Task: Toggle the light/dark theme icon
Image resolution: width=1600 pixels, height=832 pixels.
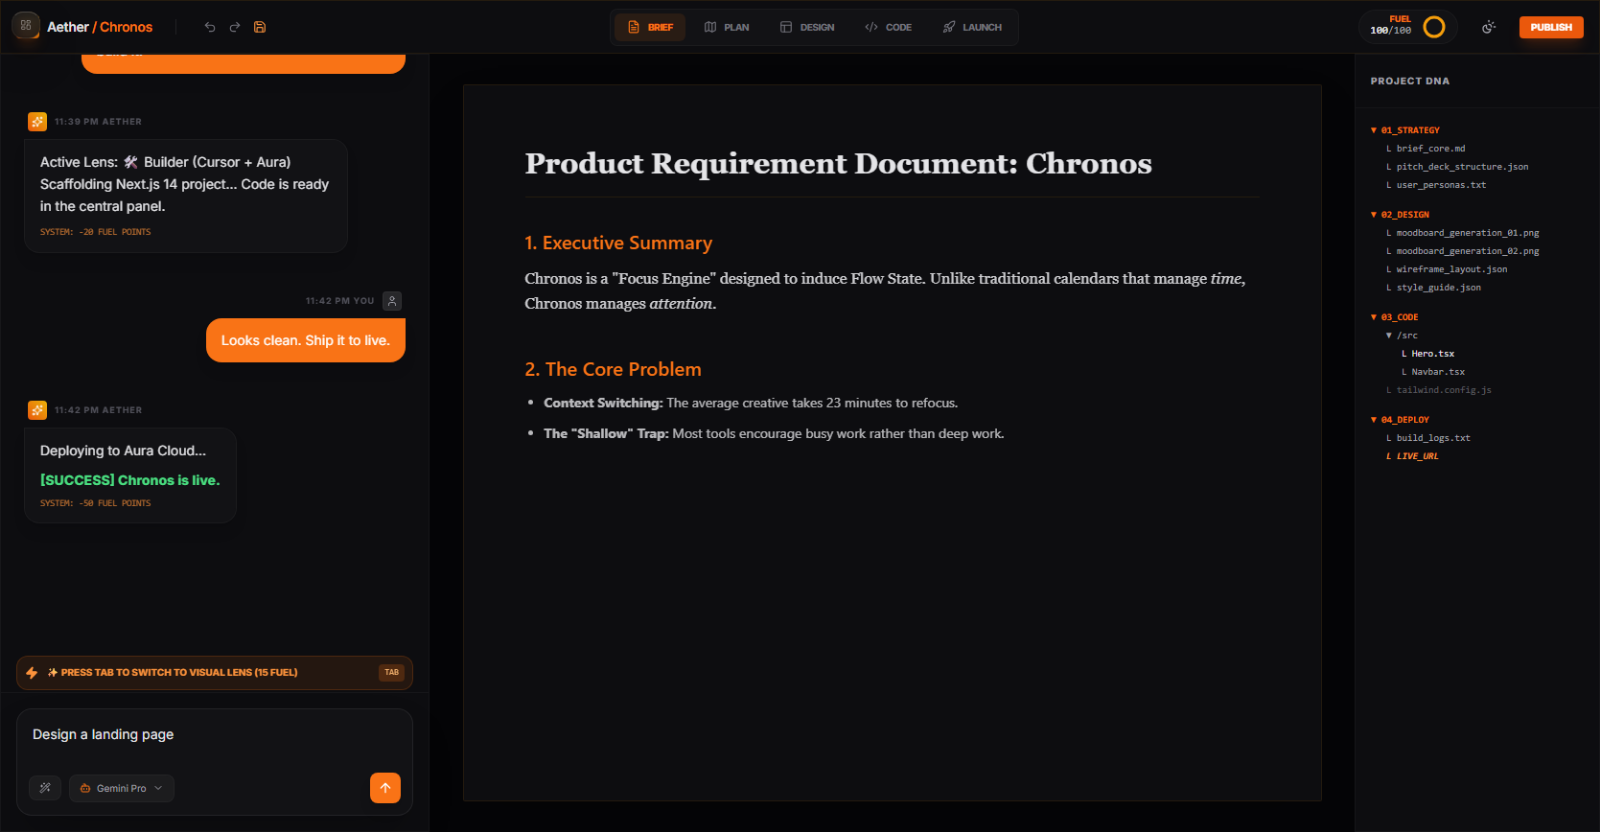Action: [1488, 27]
